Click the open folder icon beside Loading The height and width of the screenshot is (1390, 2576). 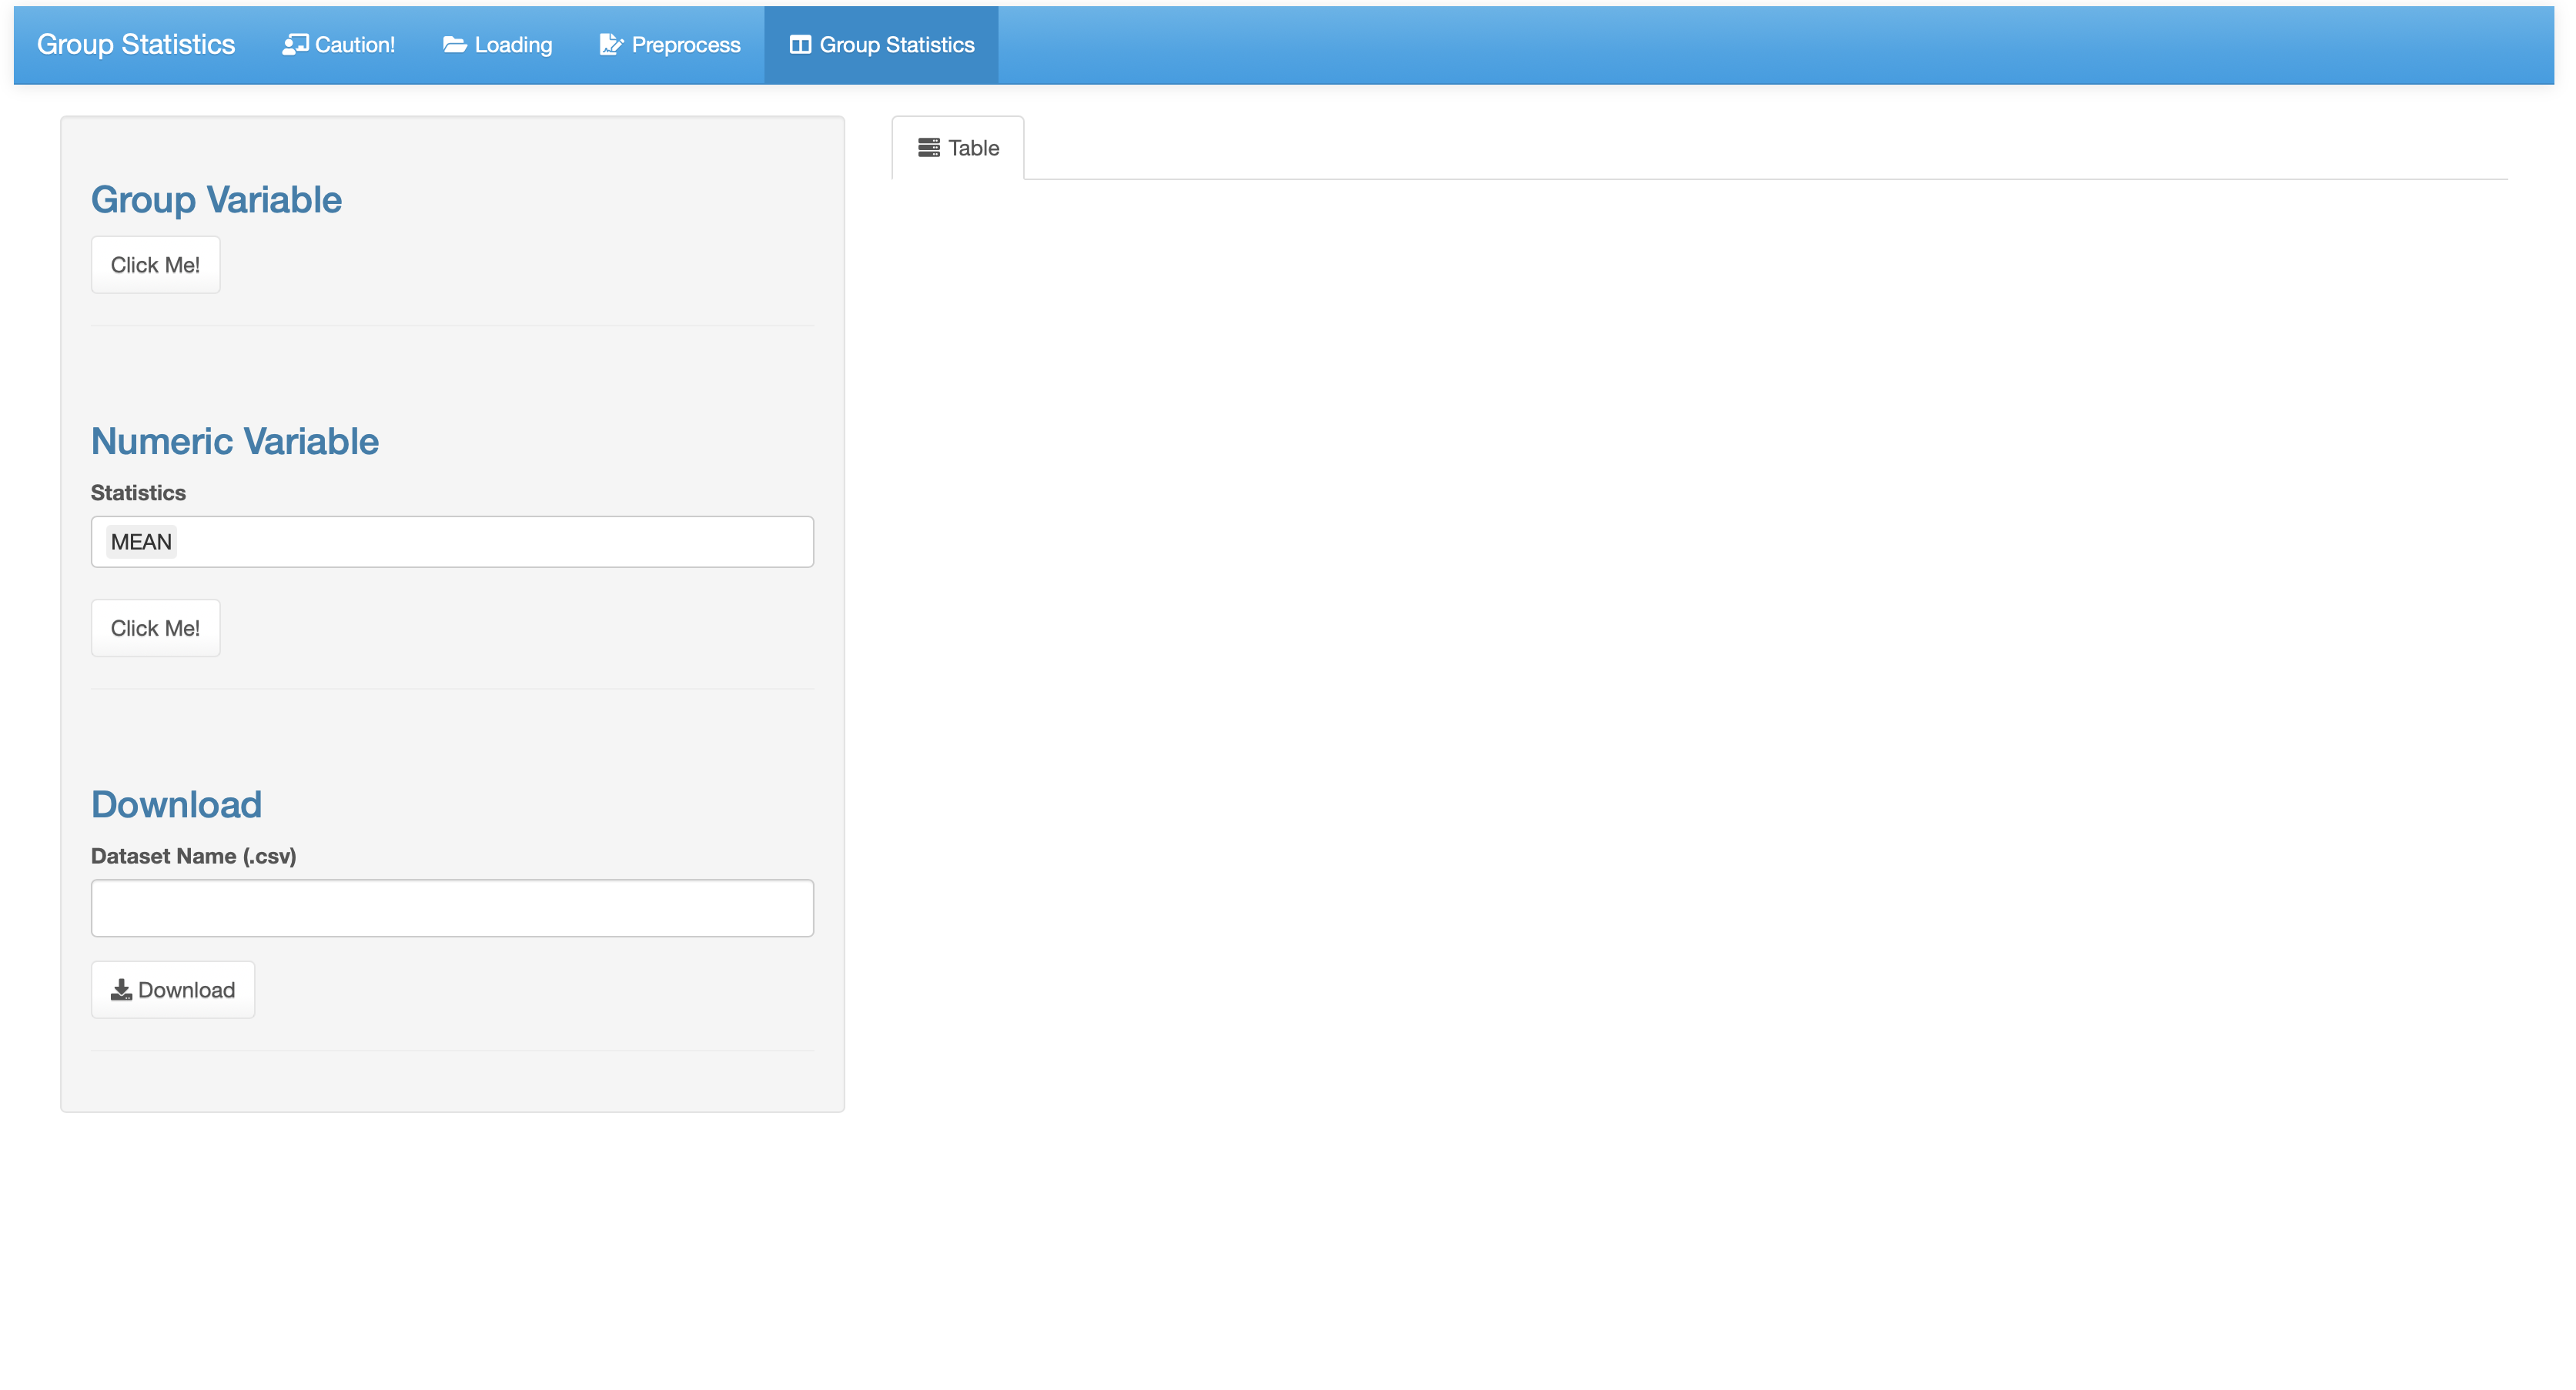pos(454,44)
